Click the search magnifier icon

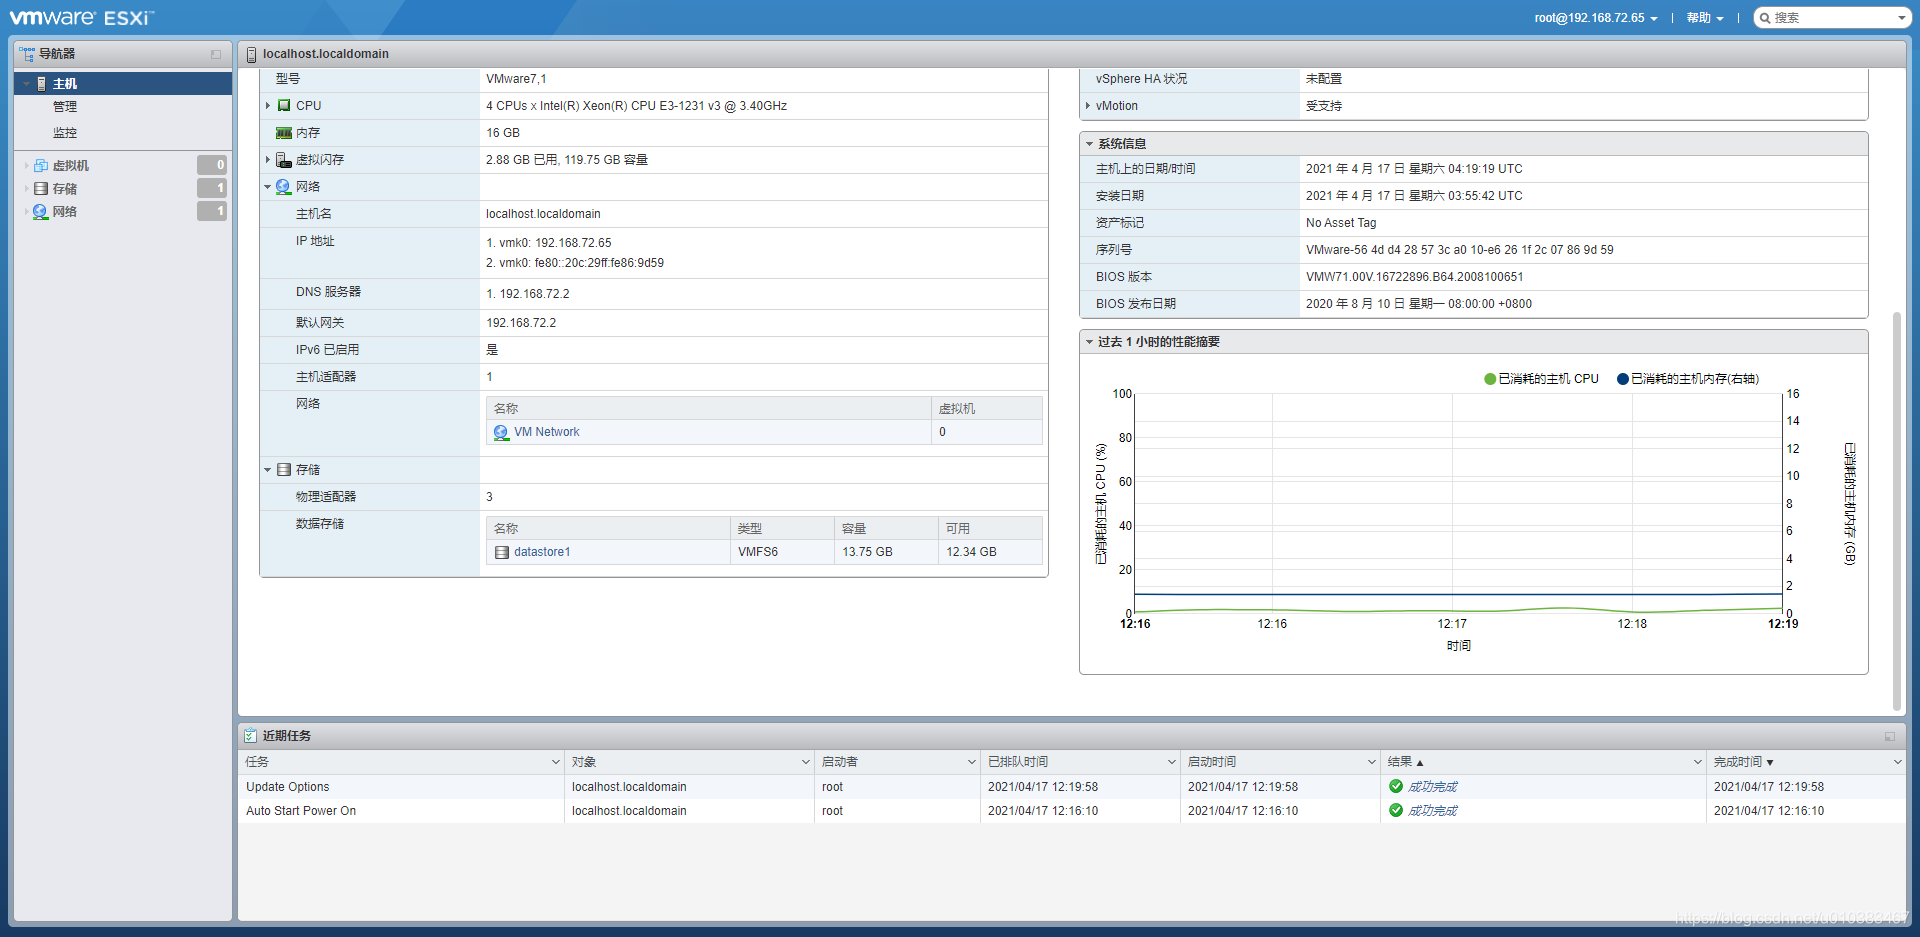[1765, 18]
